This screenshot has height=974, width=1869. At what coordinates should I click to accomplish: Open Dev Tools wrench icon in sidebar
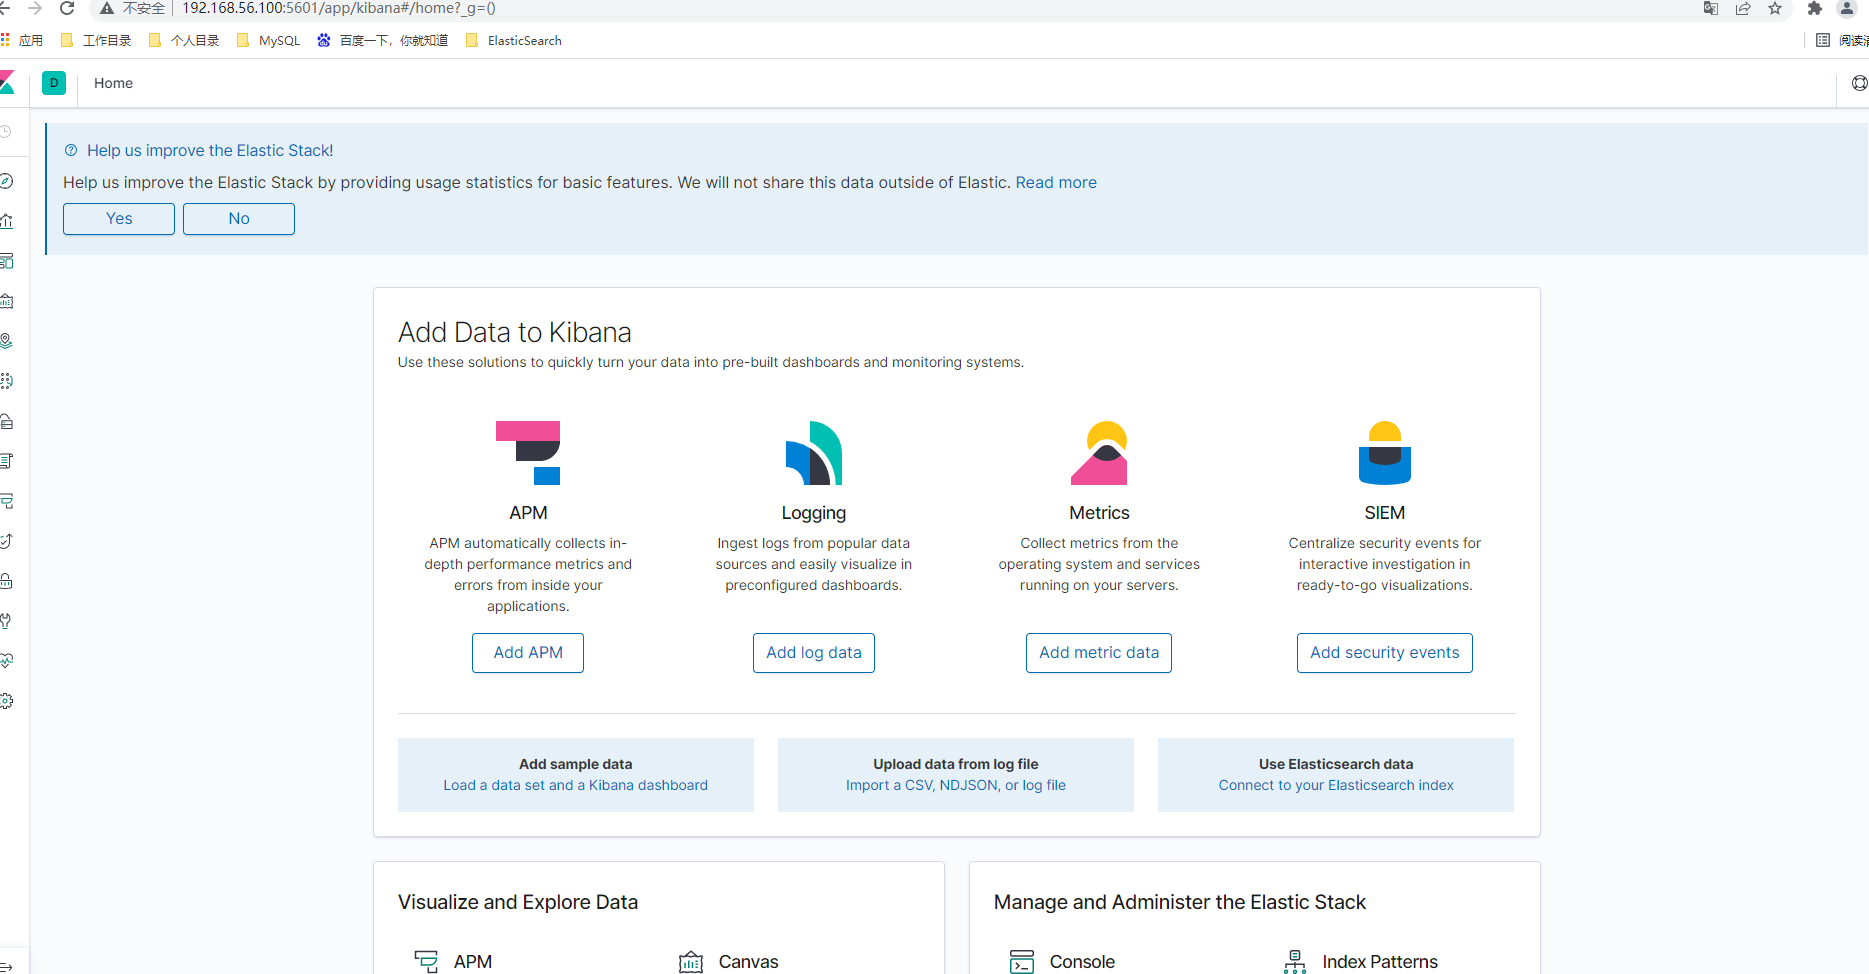8,620
